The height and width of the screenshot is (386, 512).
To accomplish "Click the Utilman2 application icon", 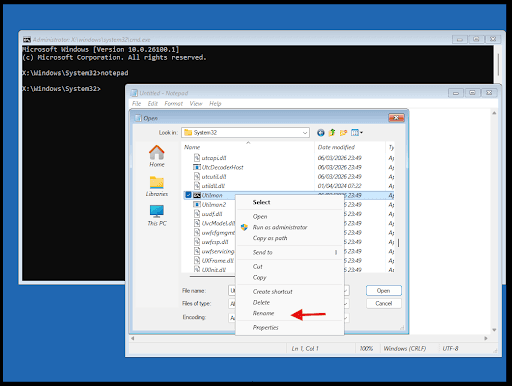I will (x=197, y=204).
